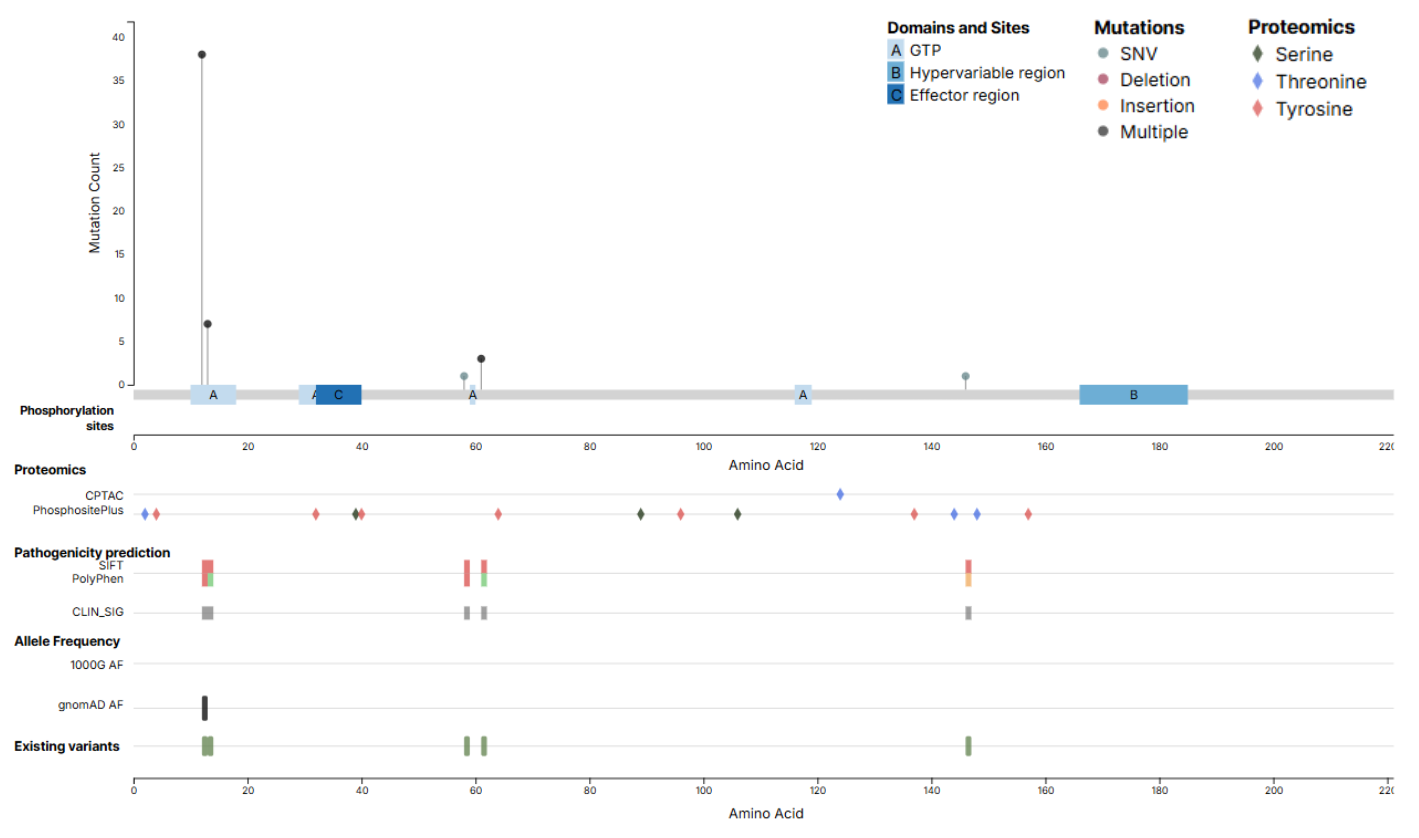1419x838 pixels.
Task: Click the Effector region legend swatch C
Action: click(895, 96)
